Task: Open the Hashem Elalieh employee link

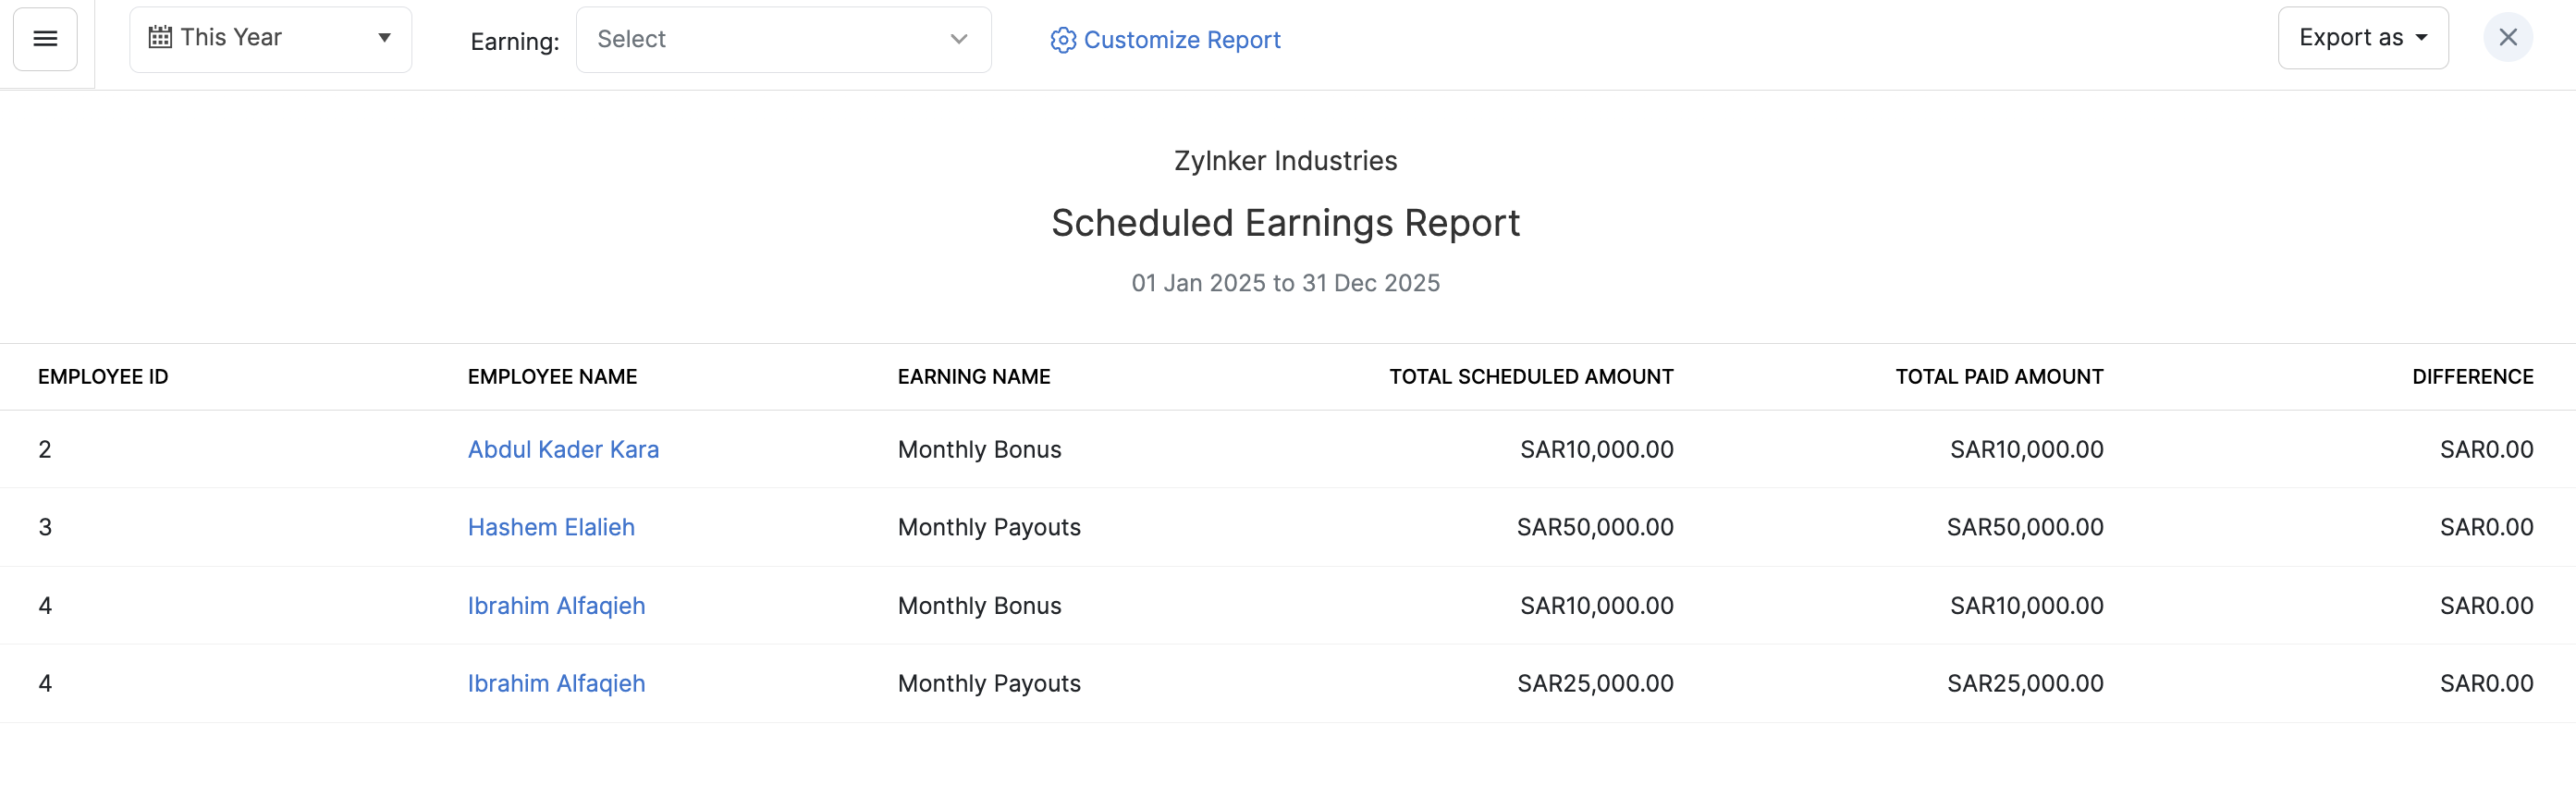Action: pyautogui.click(x=551, y=527)
